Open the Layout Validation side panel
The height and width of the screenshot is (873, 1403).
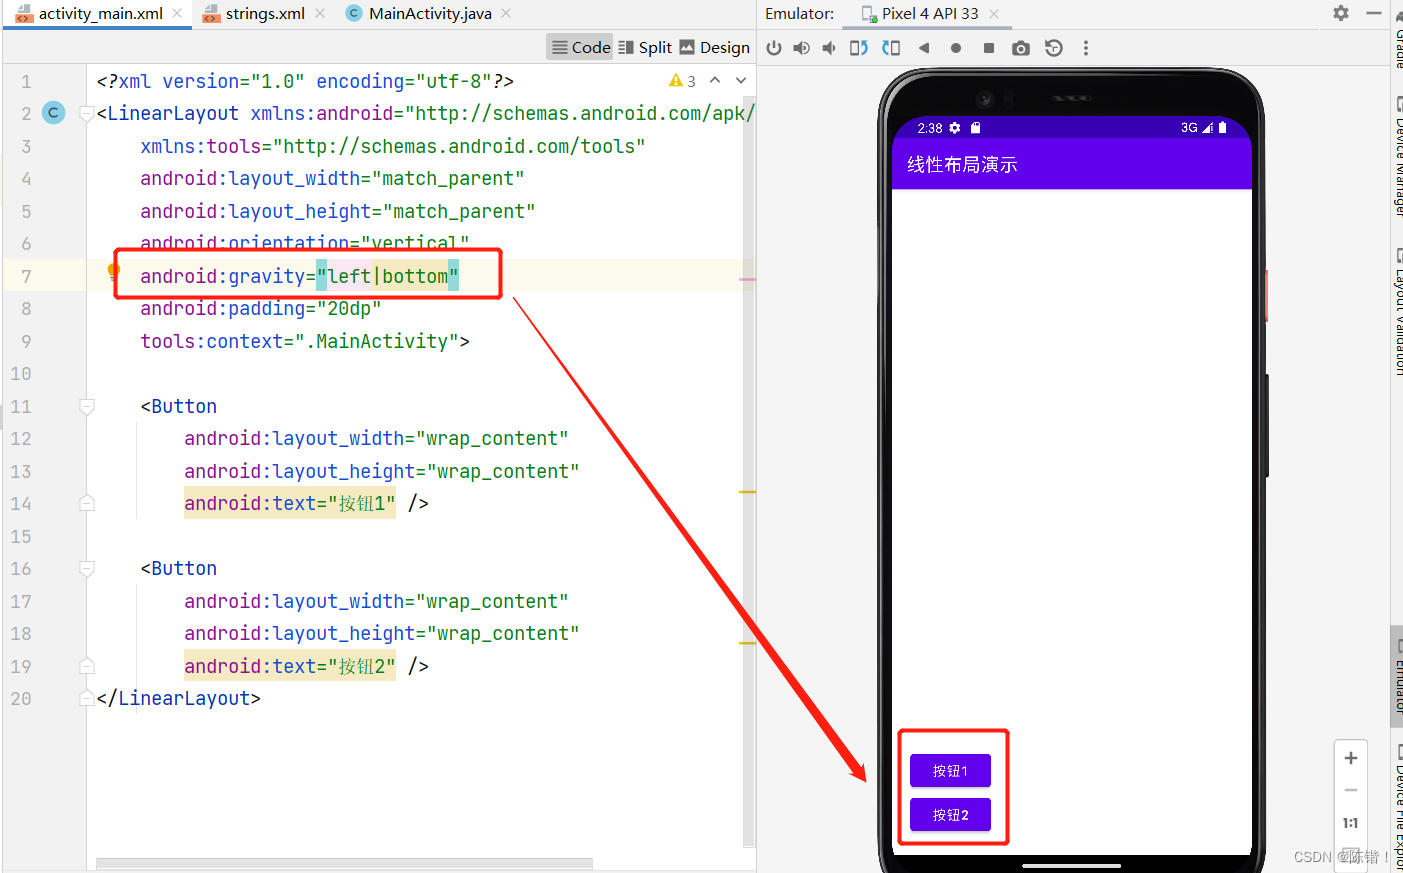pos(1398,312)
